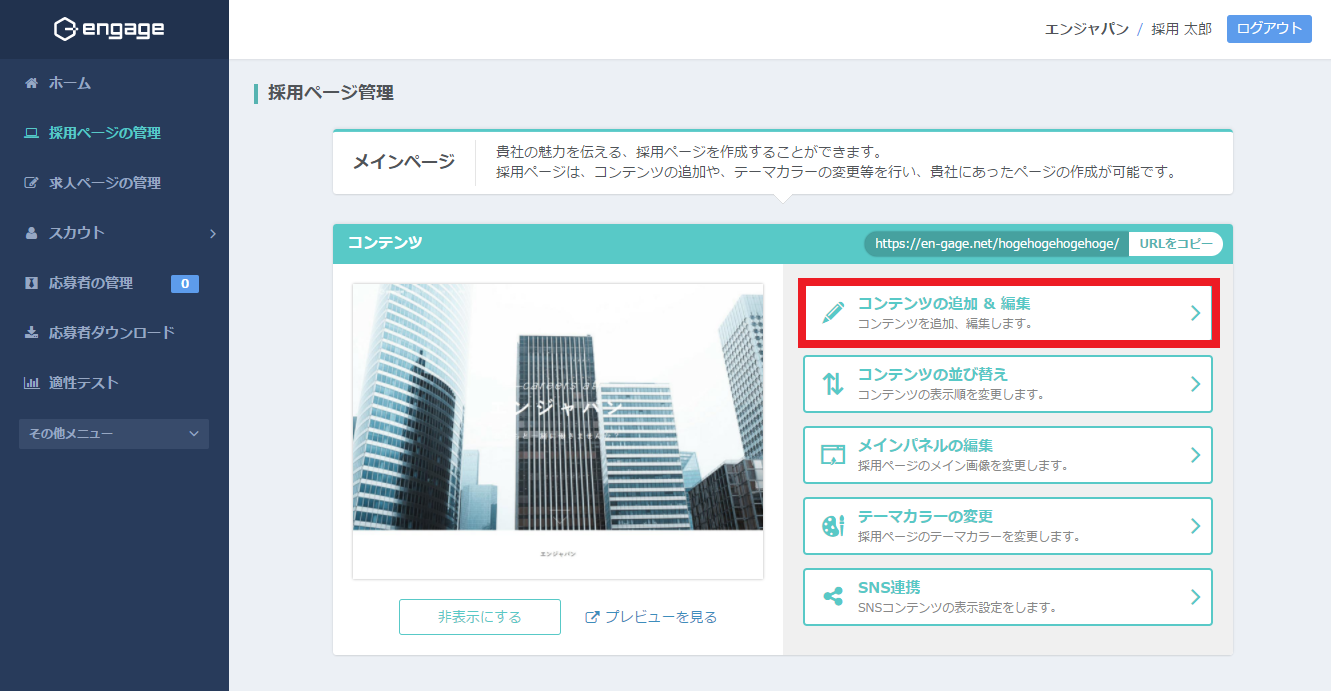
Task: Click the person icon beside スカウト
Action: pyautogui.click(x=31, y=233)
